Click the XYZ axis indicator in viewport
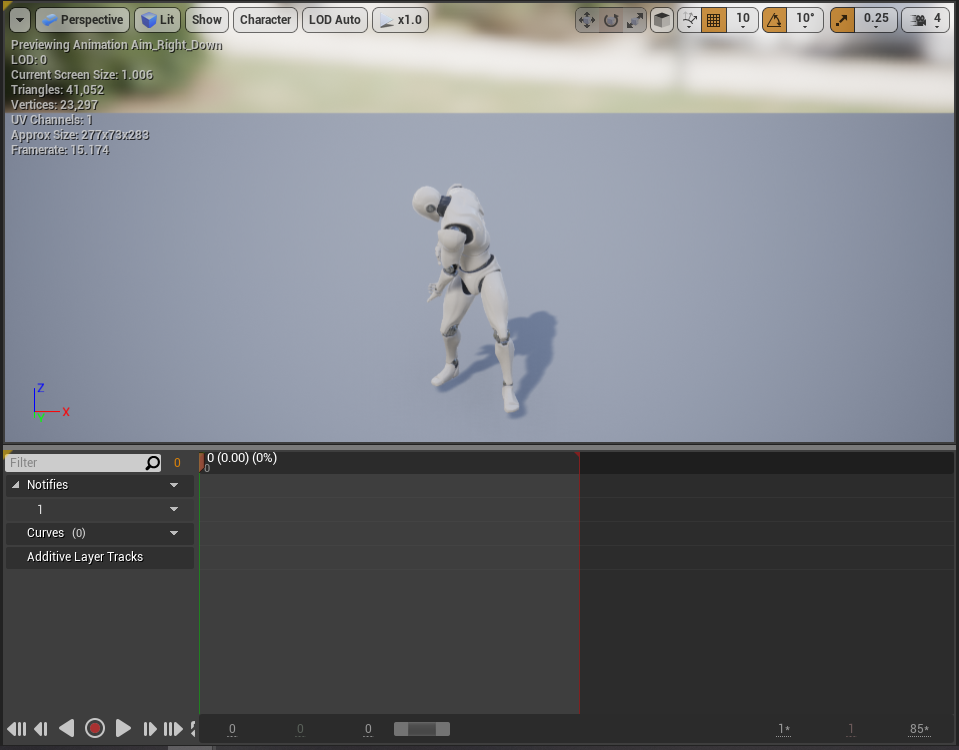 [50, 403]
